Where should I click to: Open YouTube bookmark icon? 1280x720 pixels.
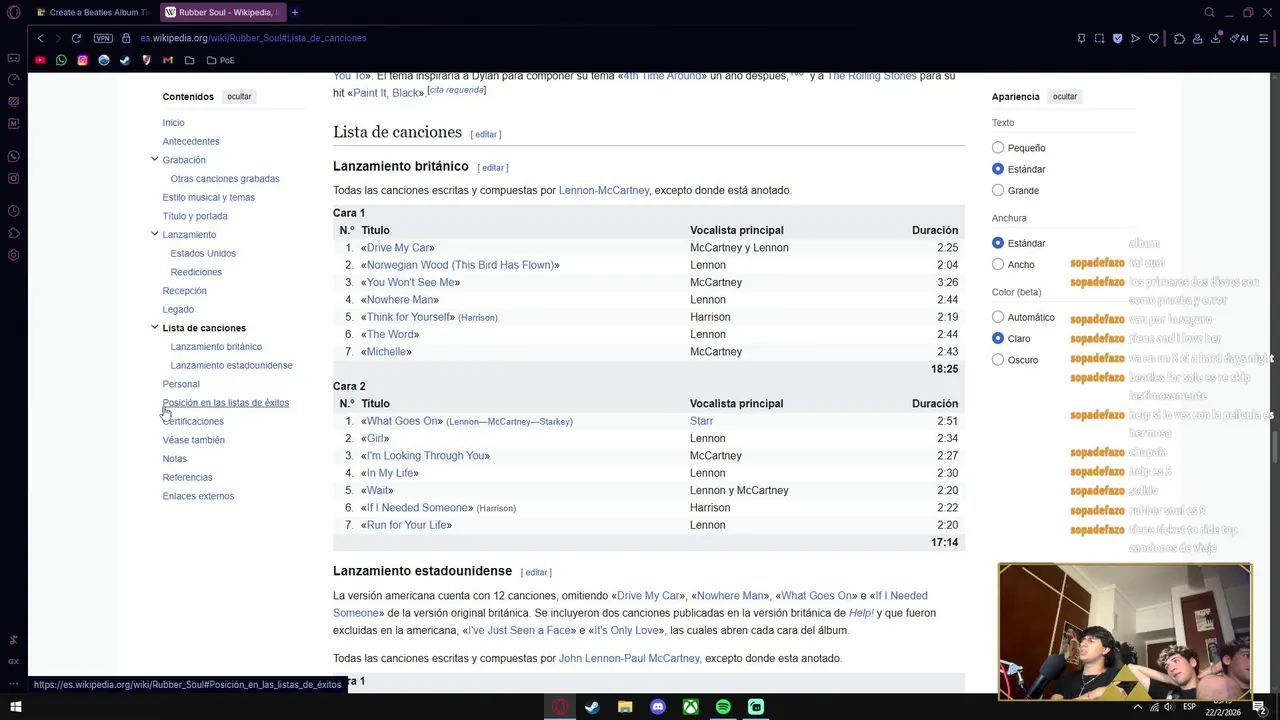click(40, 60)
